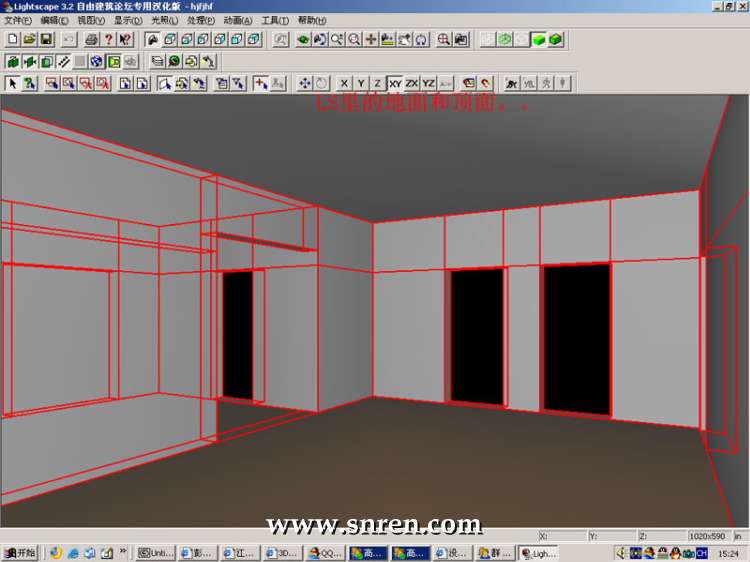Image resolution: width=750 pixels, height=562 pixels.
Task: Create a new file with the New icon
Action: (x=13, y=39)
